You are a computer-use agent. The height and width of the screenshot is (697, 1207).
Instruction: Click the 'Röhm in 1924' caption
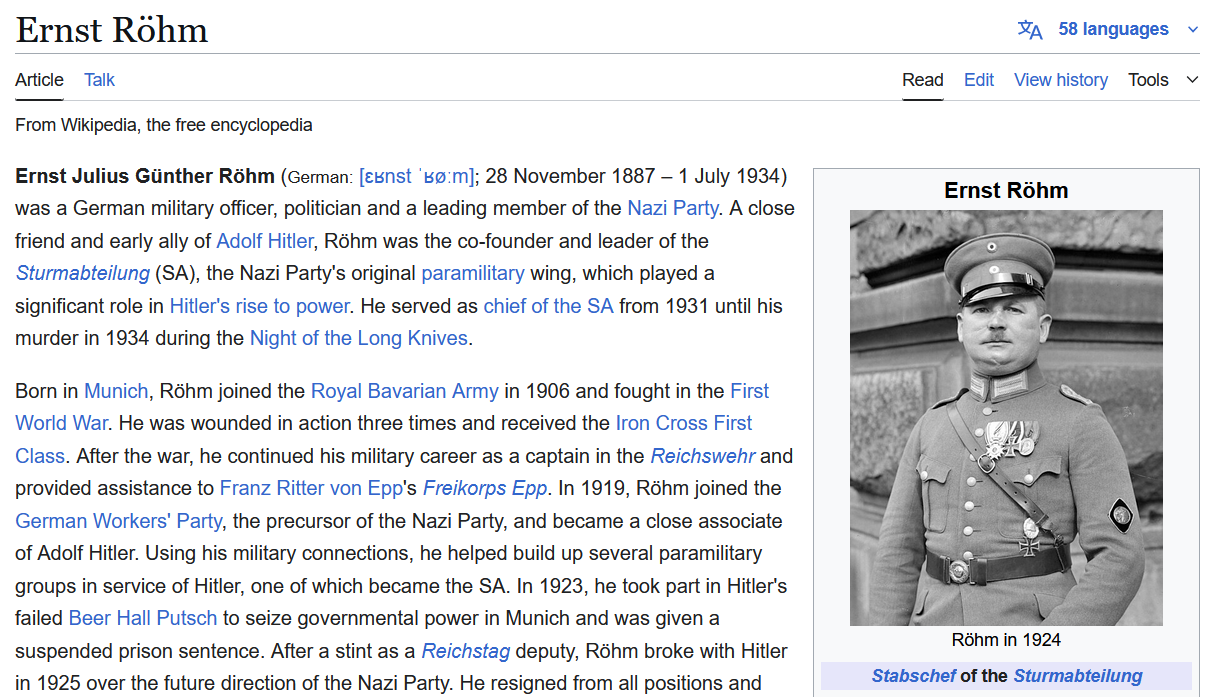click(1006, 640)
